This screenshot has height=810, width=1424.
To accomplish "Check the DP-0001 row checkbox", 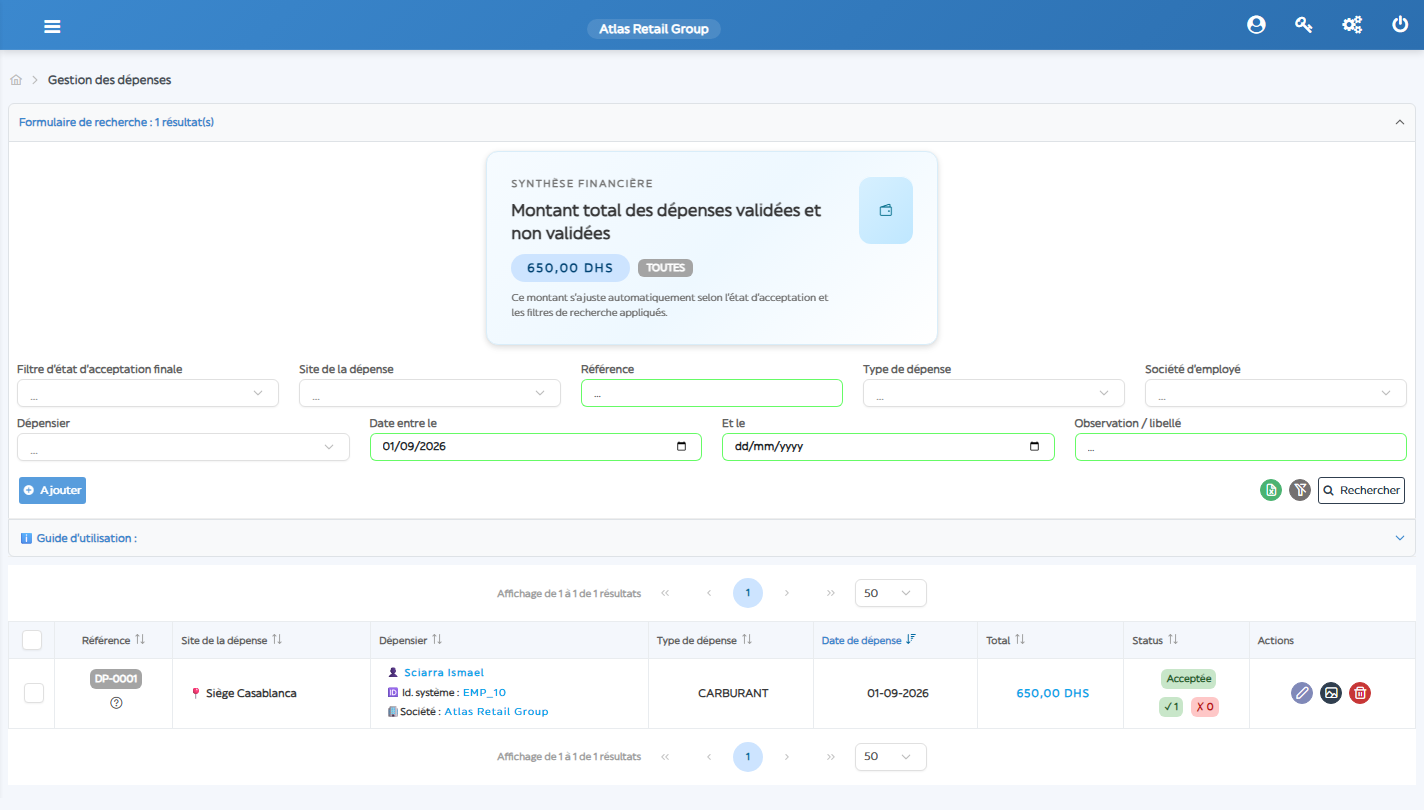I will click(34, 693).
